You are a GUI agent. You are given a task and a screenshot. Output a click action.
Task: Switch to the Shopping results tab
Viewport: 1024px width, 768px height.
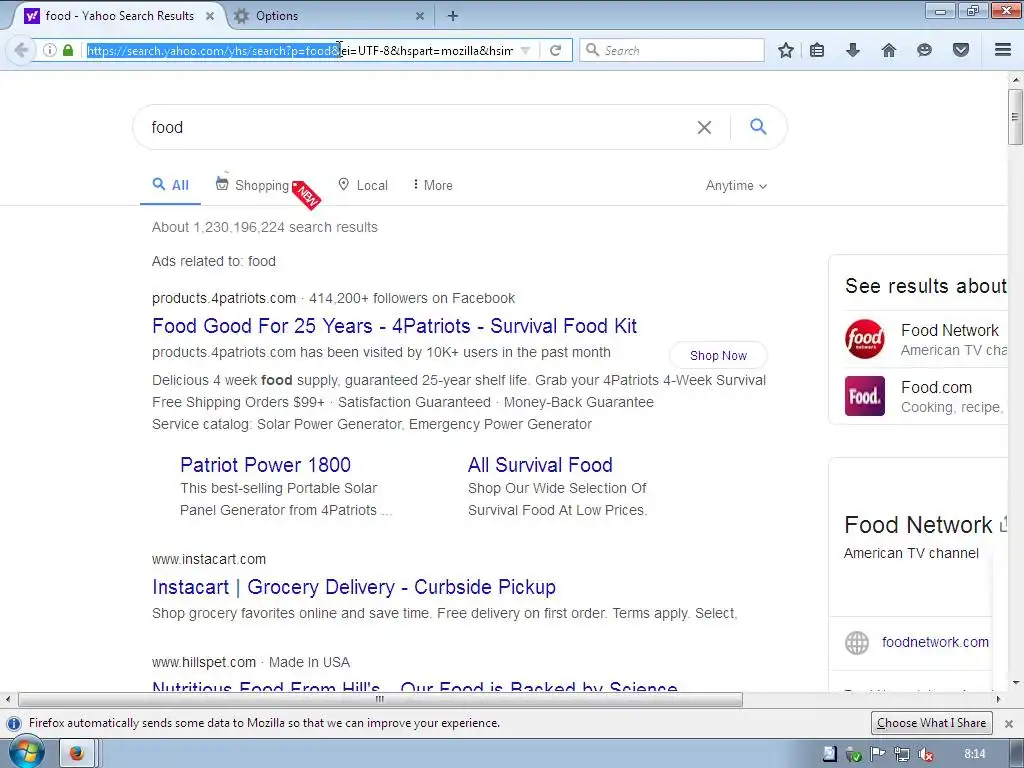pyautogui.click(x=253, y=185)
